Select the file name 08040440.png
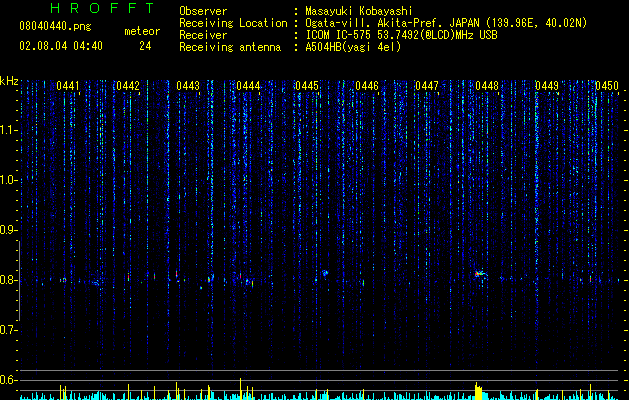The width and height of the screenshot is (629, 400). pos(55,27)
